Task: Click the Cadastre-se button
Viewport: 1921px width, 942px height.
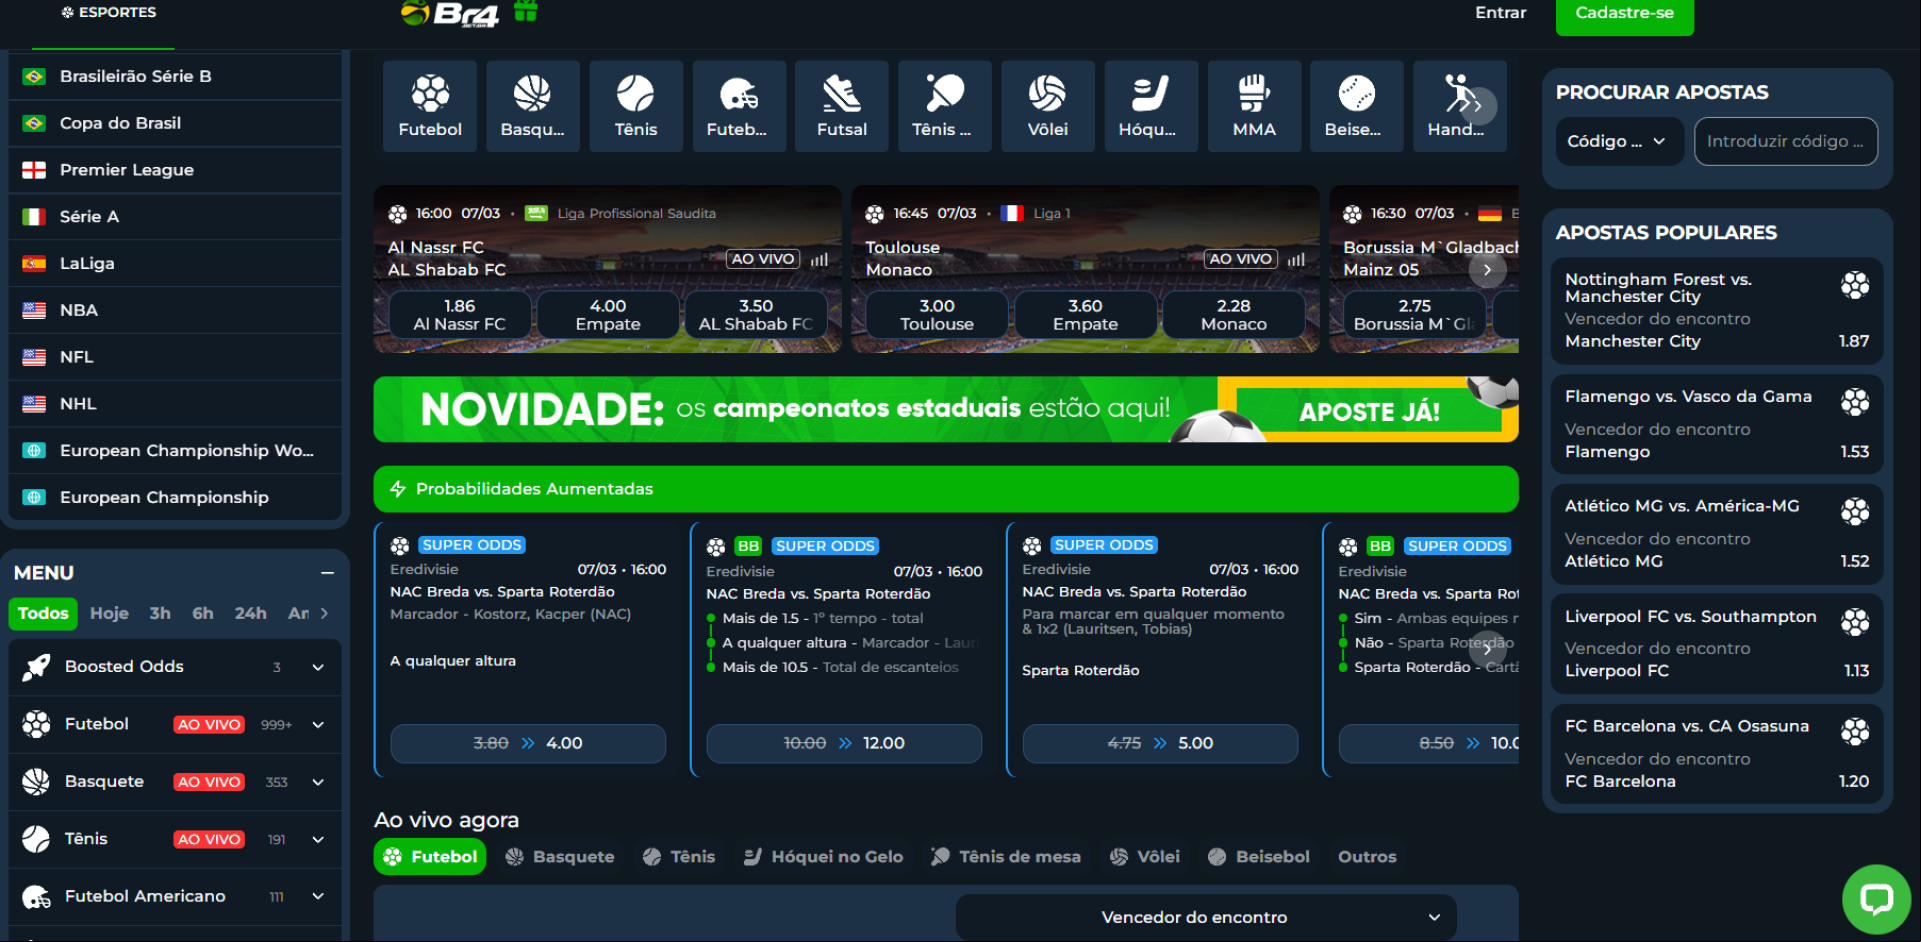Action: [x=1625, y=14]
